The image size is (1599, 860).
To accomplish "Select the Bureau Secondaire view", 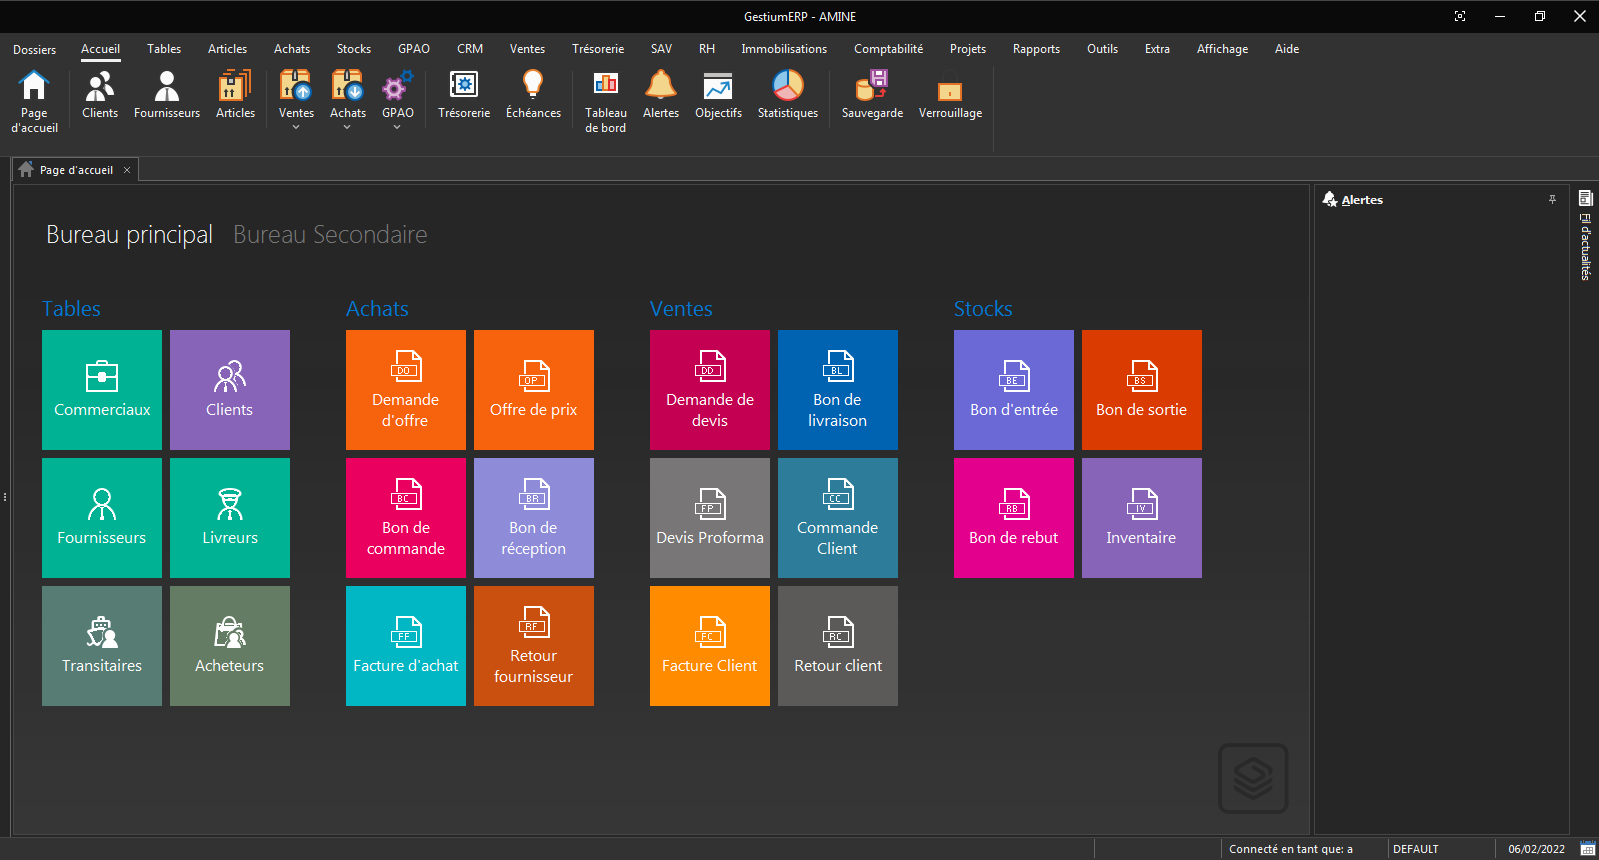I will [x=330, y=234].
